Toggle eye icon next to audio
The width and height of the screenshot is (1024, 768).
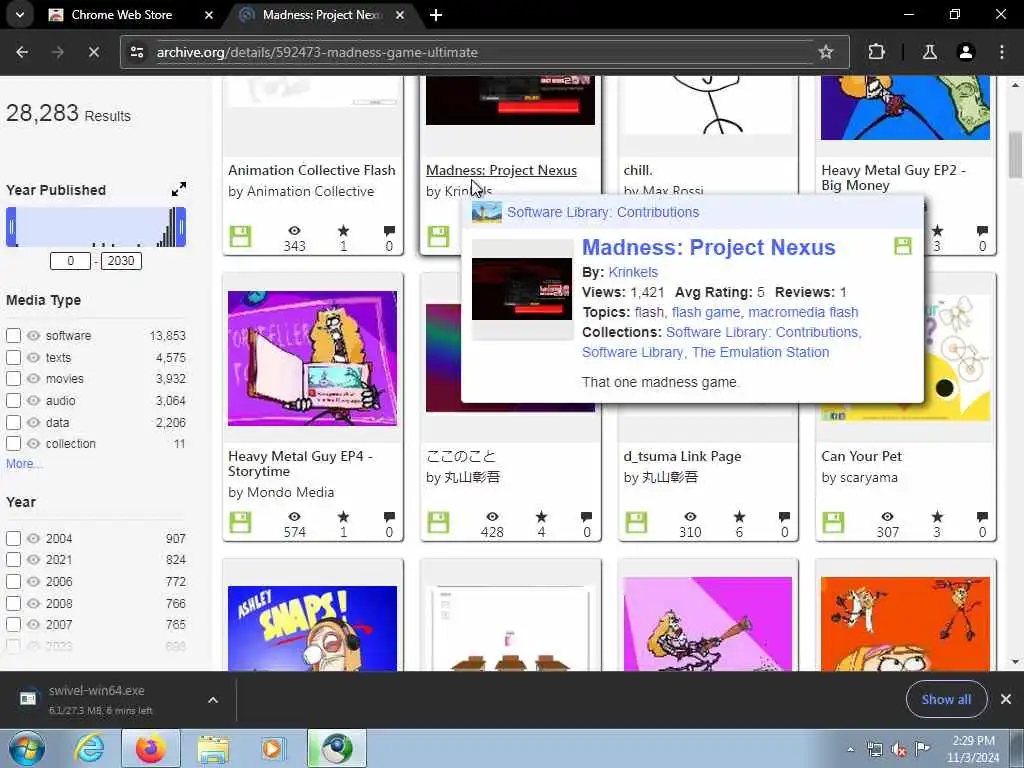(33, 400)
